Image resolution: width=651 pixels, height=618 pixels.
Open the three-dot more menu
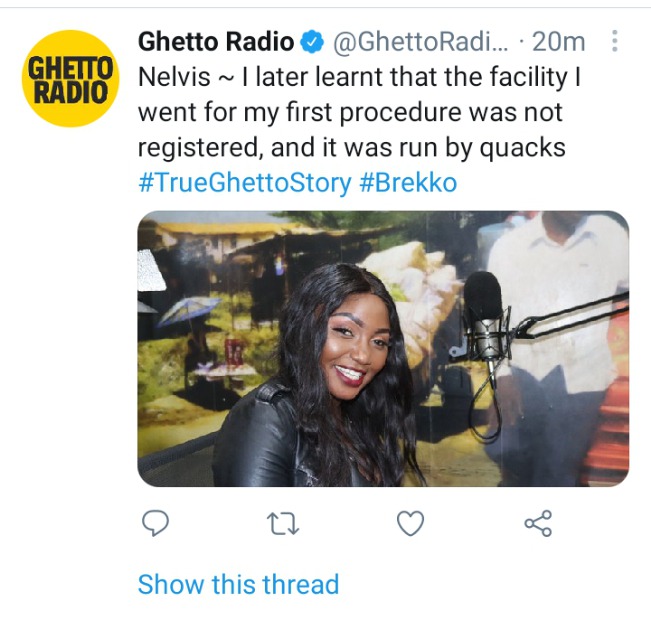point(615,41)
